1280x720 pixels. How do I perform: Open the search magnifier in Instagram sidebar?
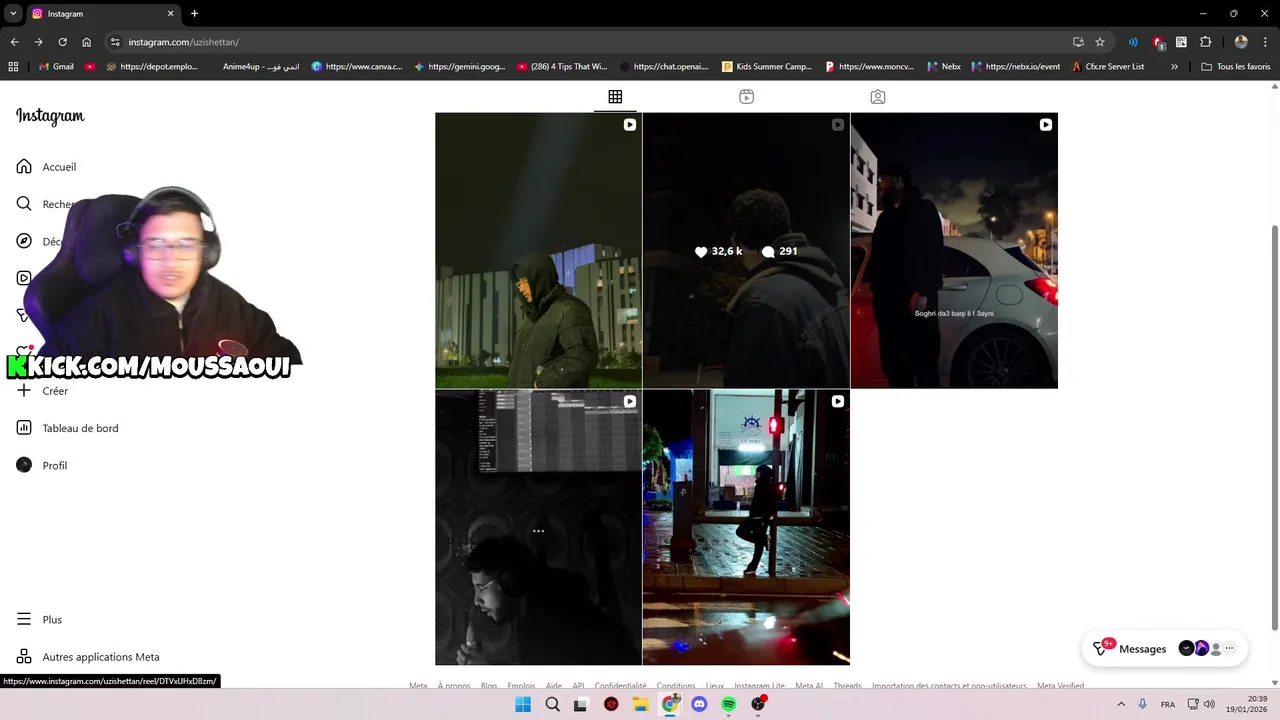[24, 204]
